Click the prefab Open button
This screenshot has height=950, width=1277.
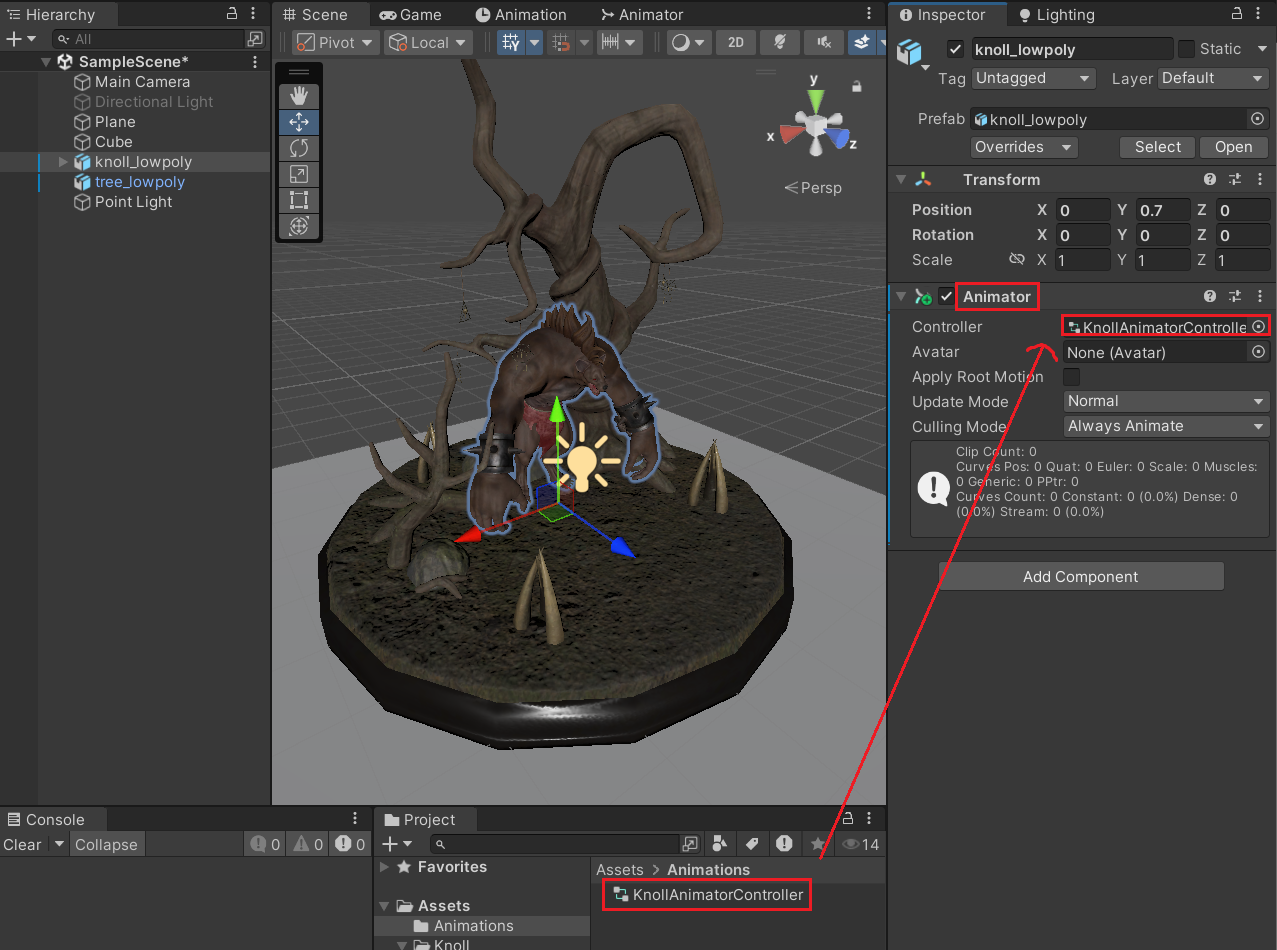coord(1234,147)
